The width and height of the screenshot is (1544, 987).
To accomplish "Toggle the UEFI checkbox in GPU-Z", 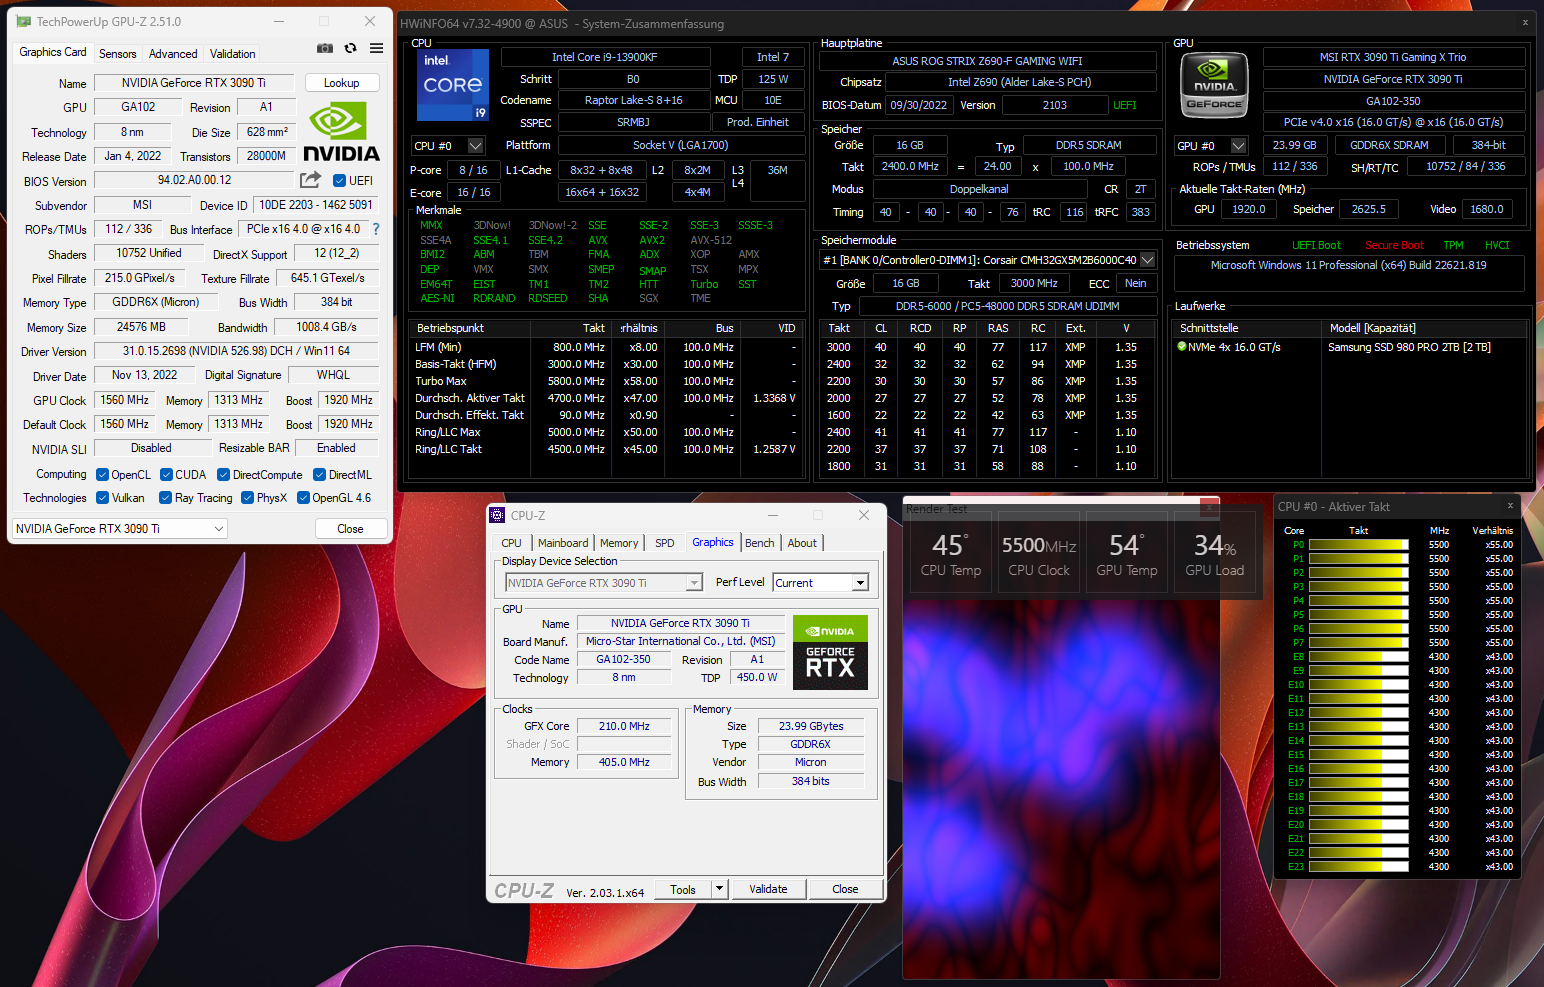I will tap(339, 181).
